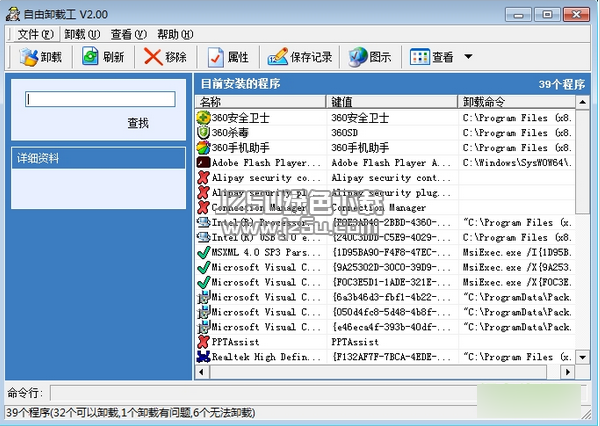
Task: Click the key value 360SD cell
Action: pos(344,132)
